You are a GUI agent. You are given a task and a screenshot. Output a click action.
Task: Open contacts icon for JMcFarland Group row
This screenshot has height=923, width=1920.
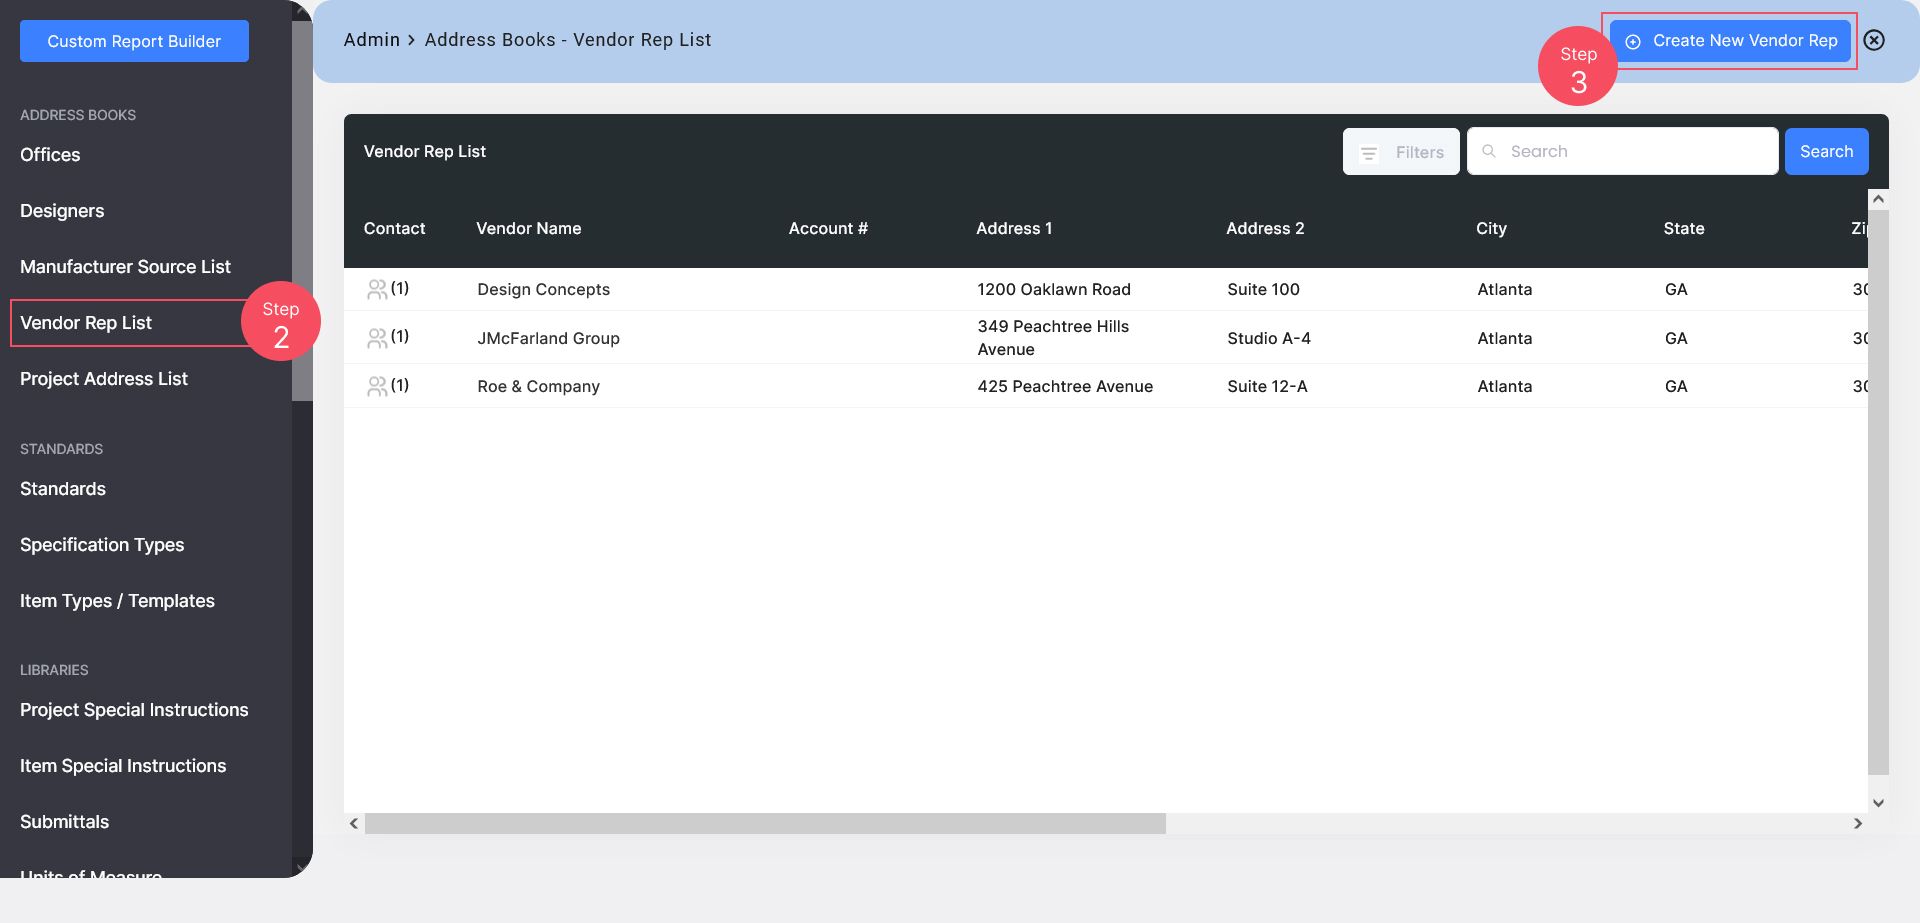[377, 338]
